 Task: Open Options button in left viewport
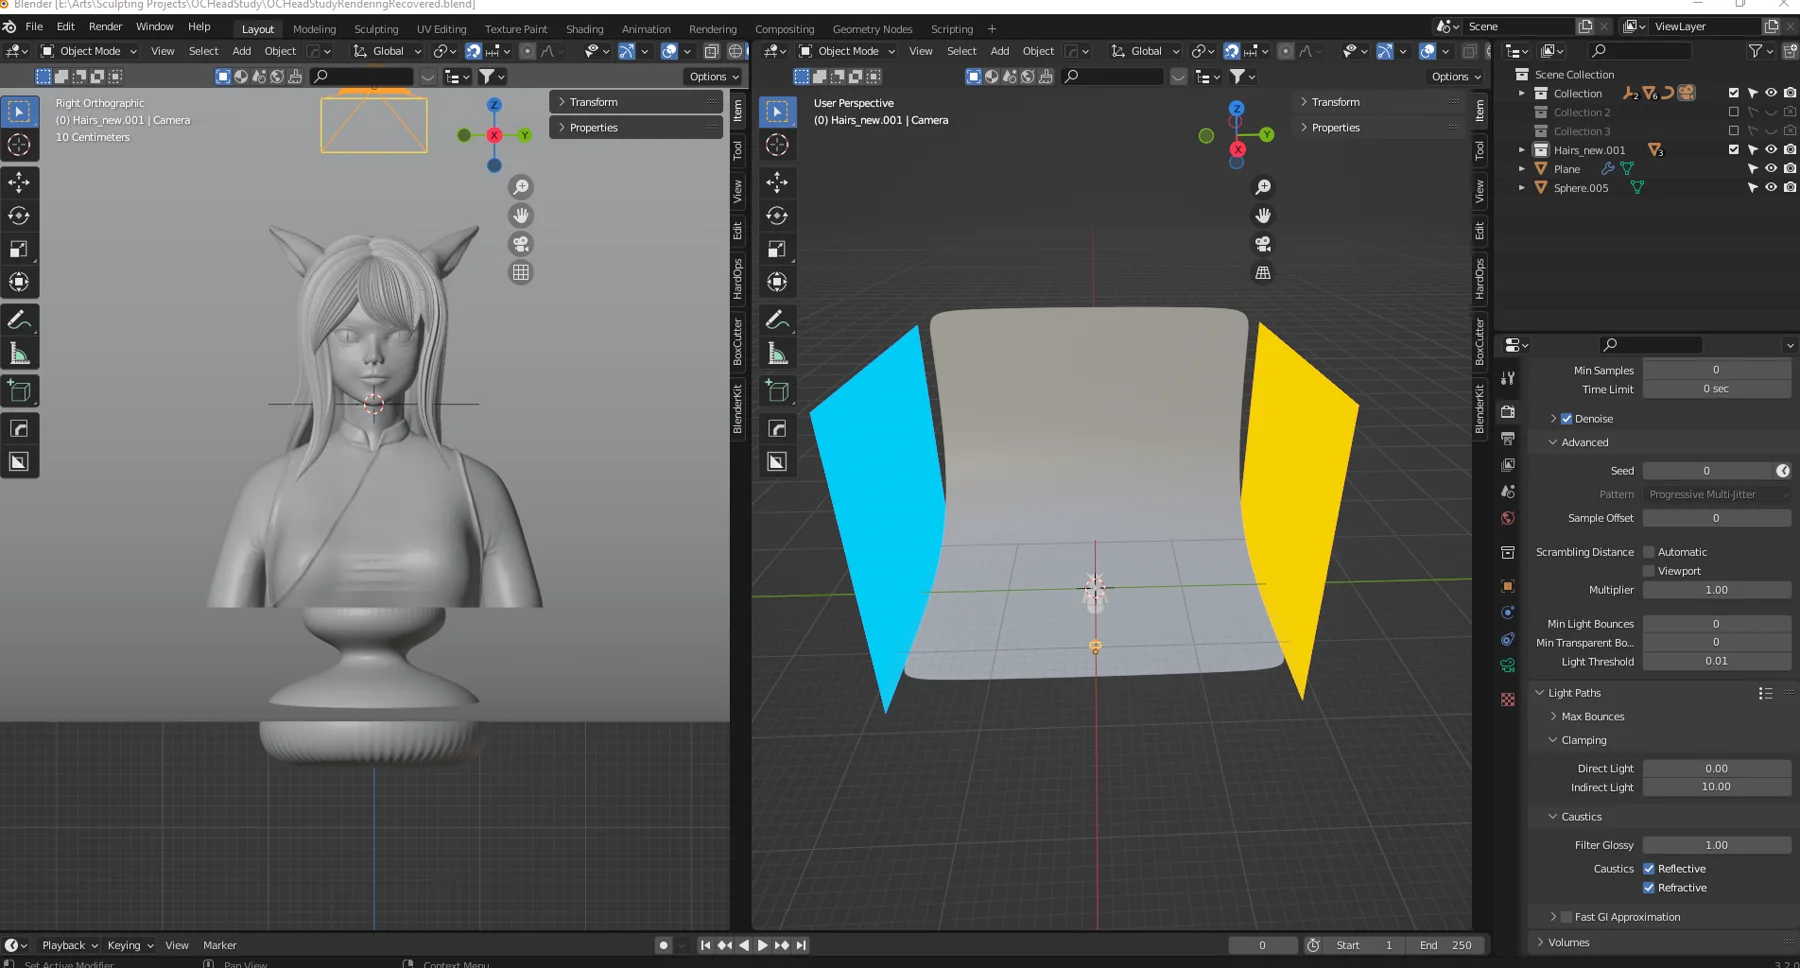point(714,76)
